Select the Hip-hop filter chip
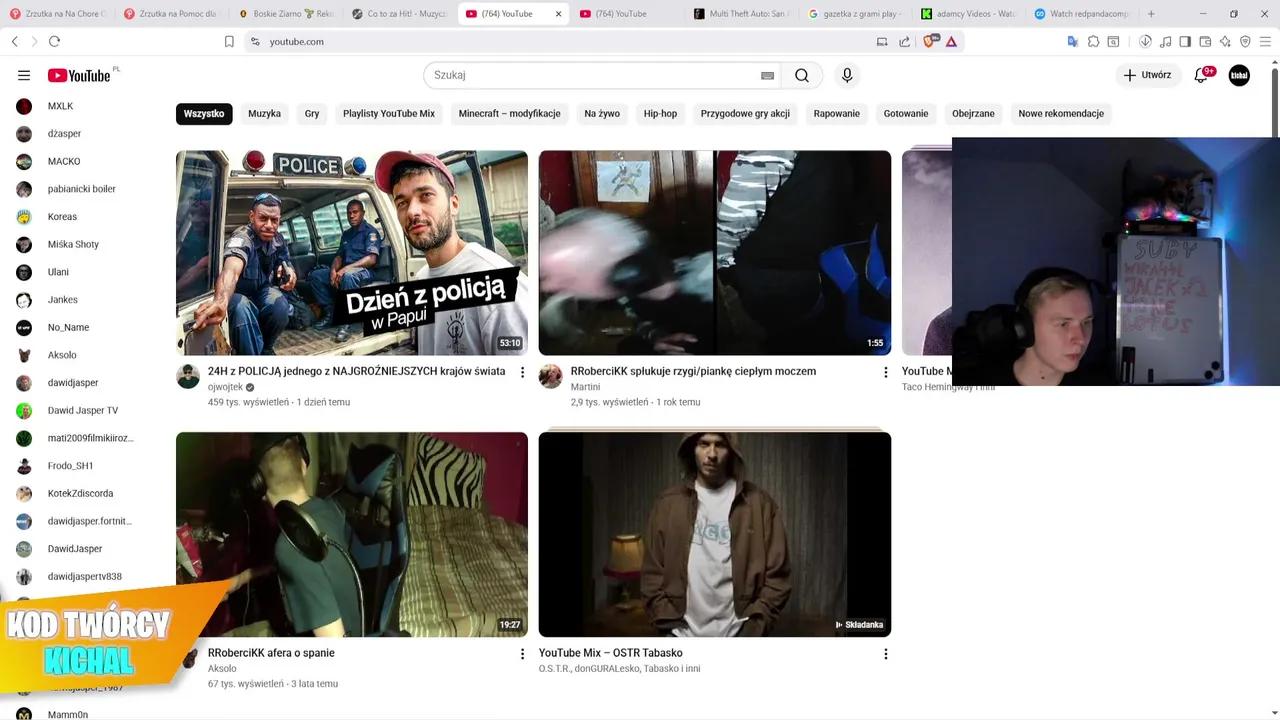 point(660,114)
